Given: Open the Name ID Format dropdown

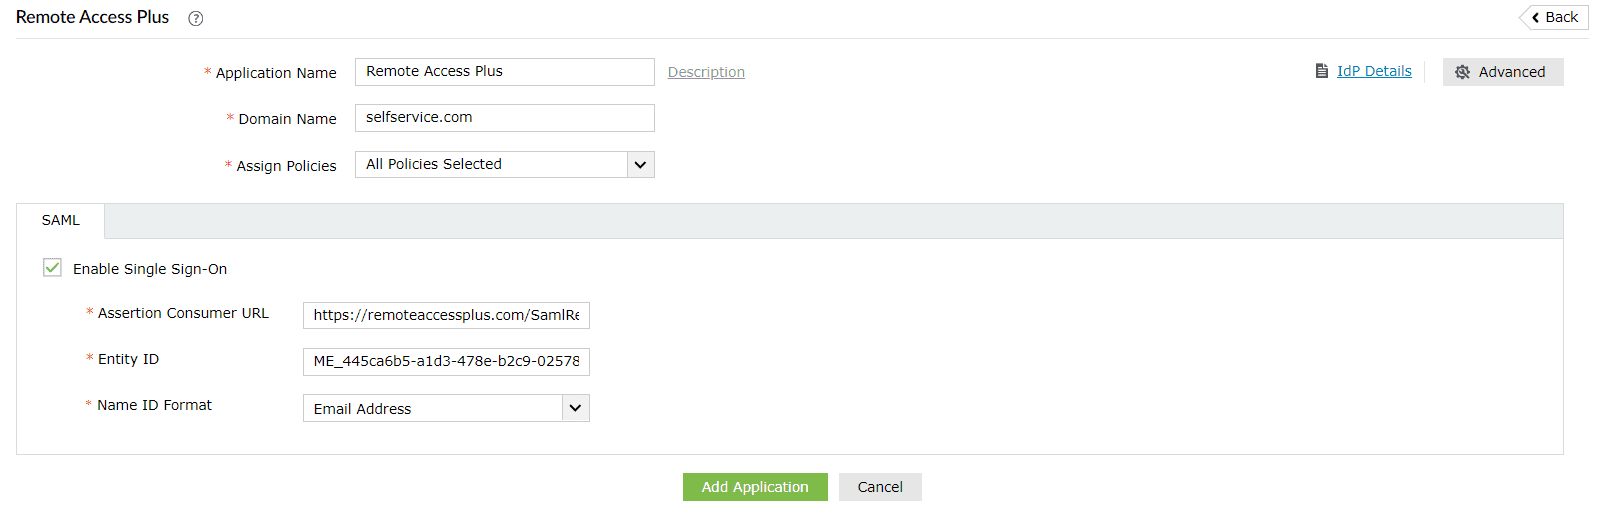Looking at the screenshot, I should (574, 408).
